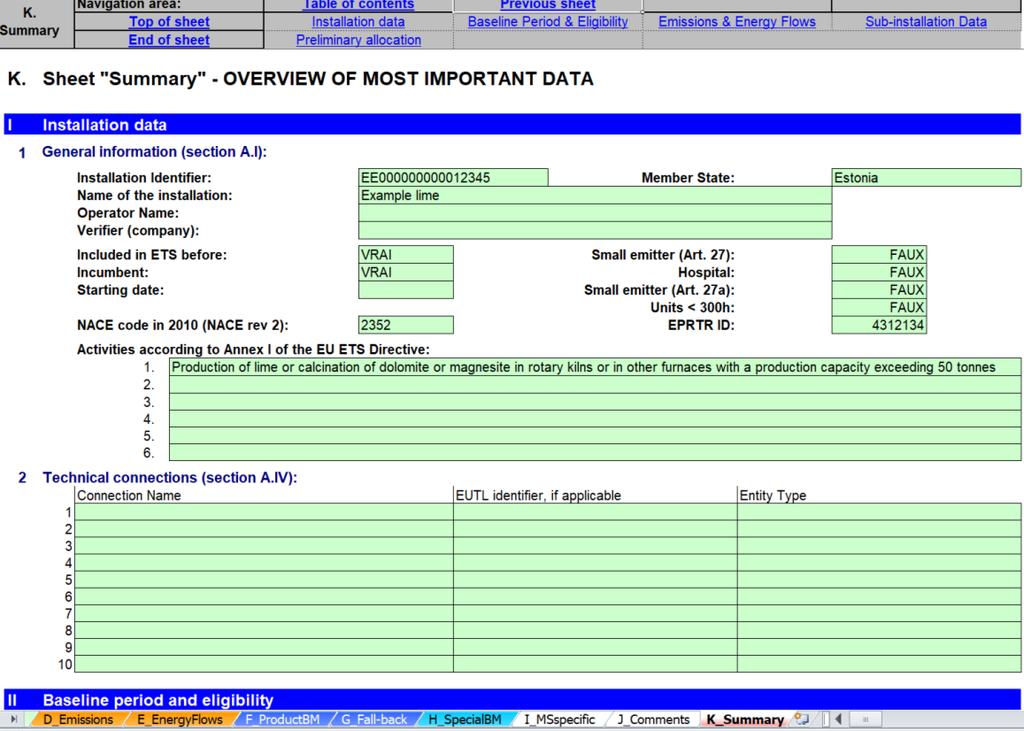Viewport: 1024px width, 731px height.
Task: Select EUTL identifier cell in row 3
Action: click(x=595, y=546)
